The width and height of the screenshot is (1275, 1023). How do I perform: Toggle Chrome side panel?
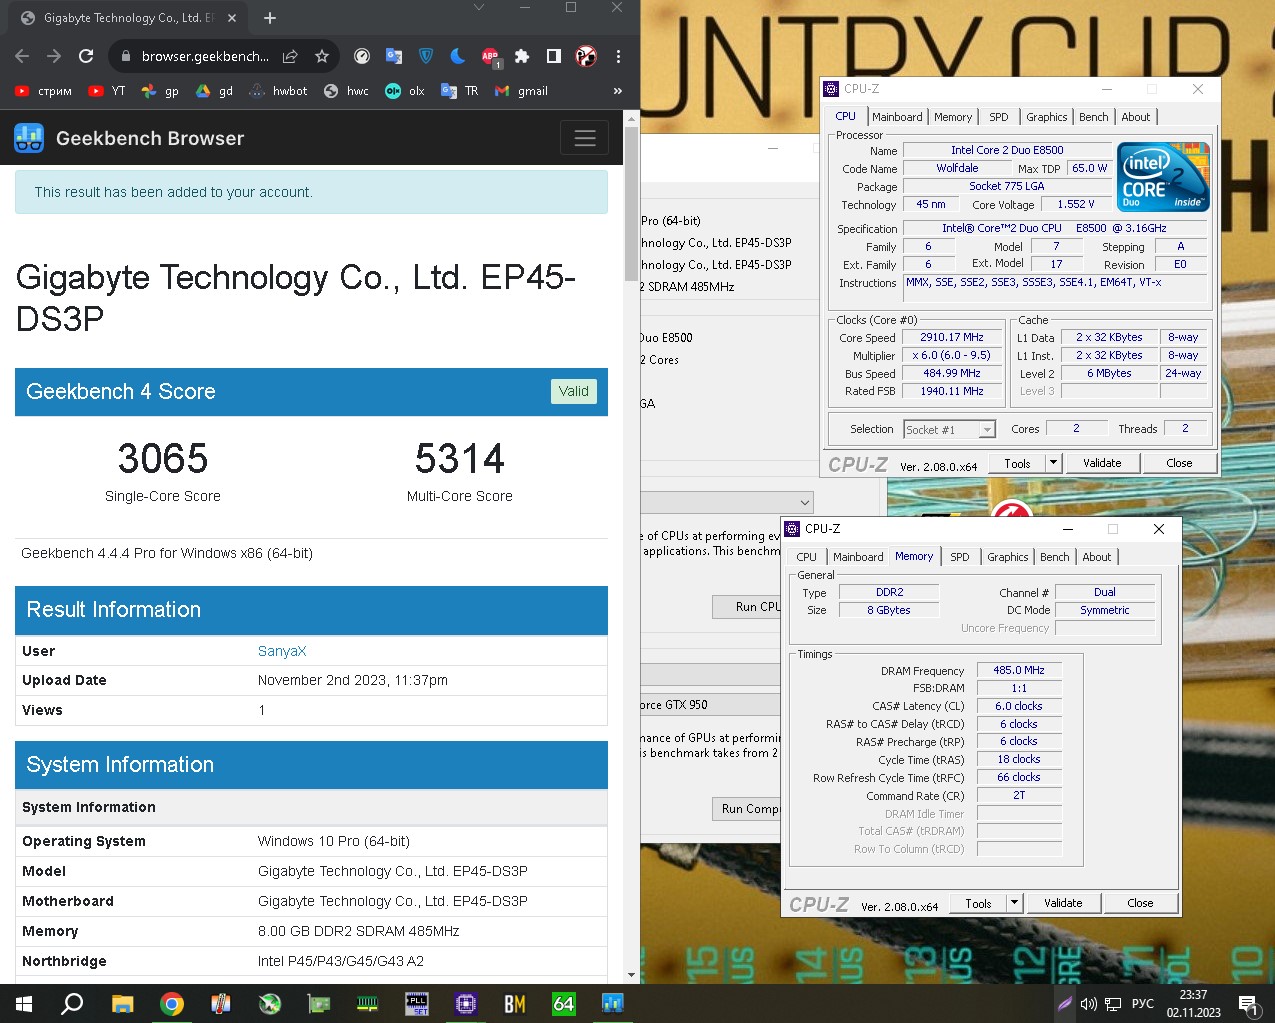click(x=554, y=56)
